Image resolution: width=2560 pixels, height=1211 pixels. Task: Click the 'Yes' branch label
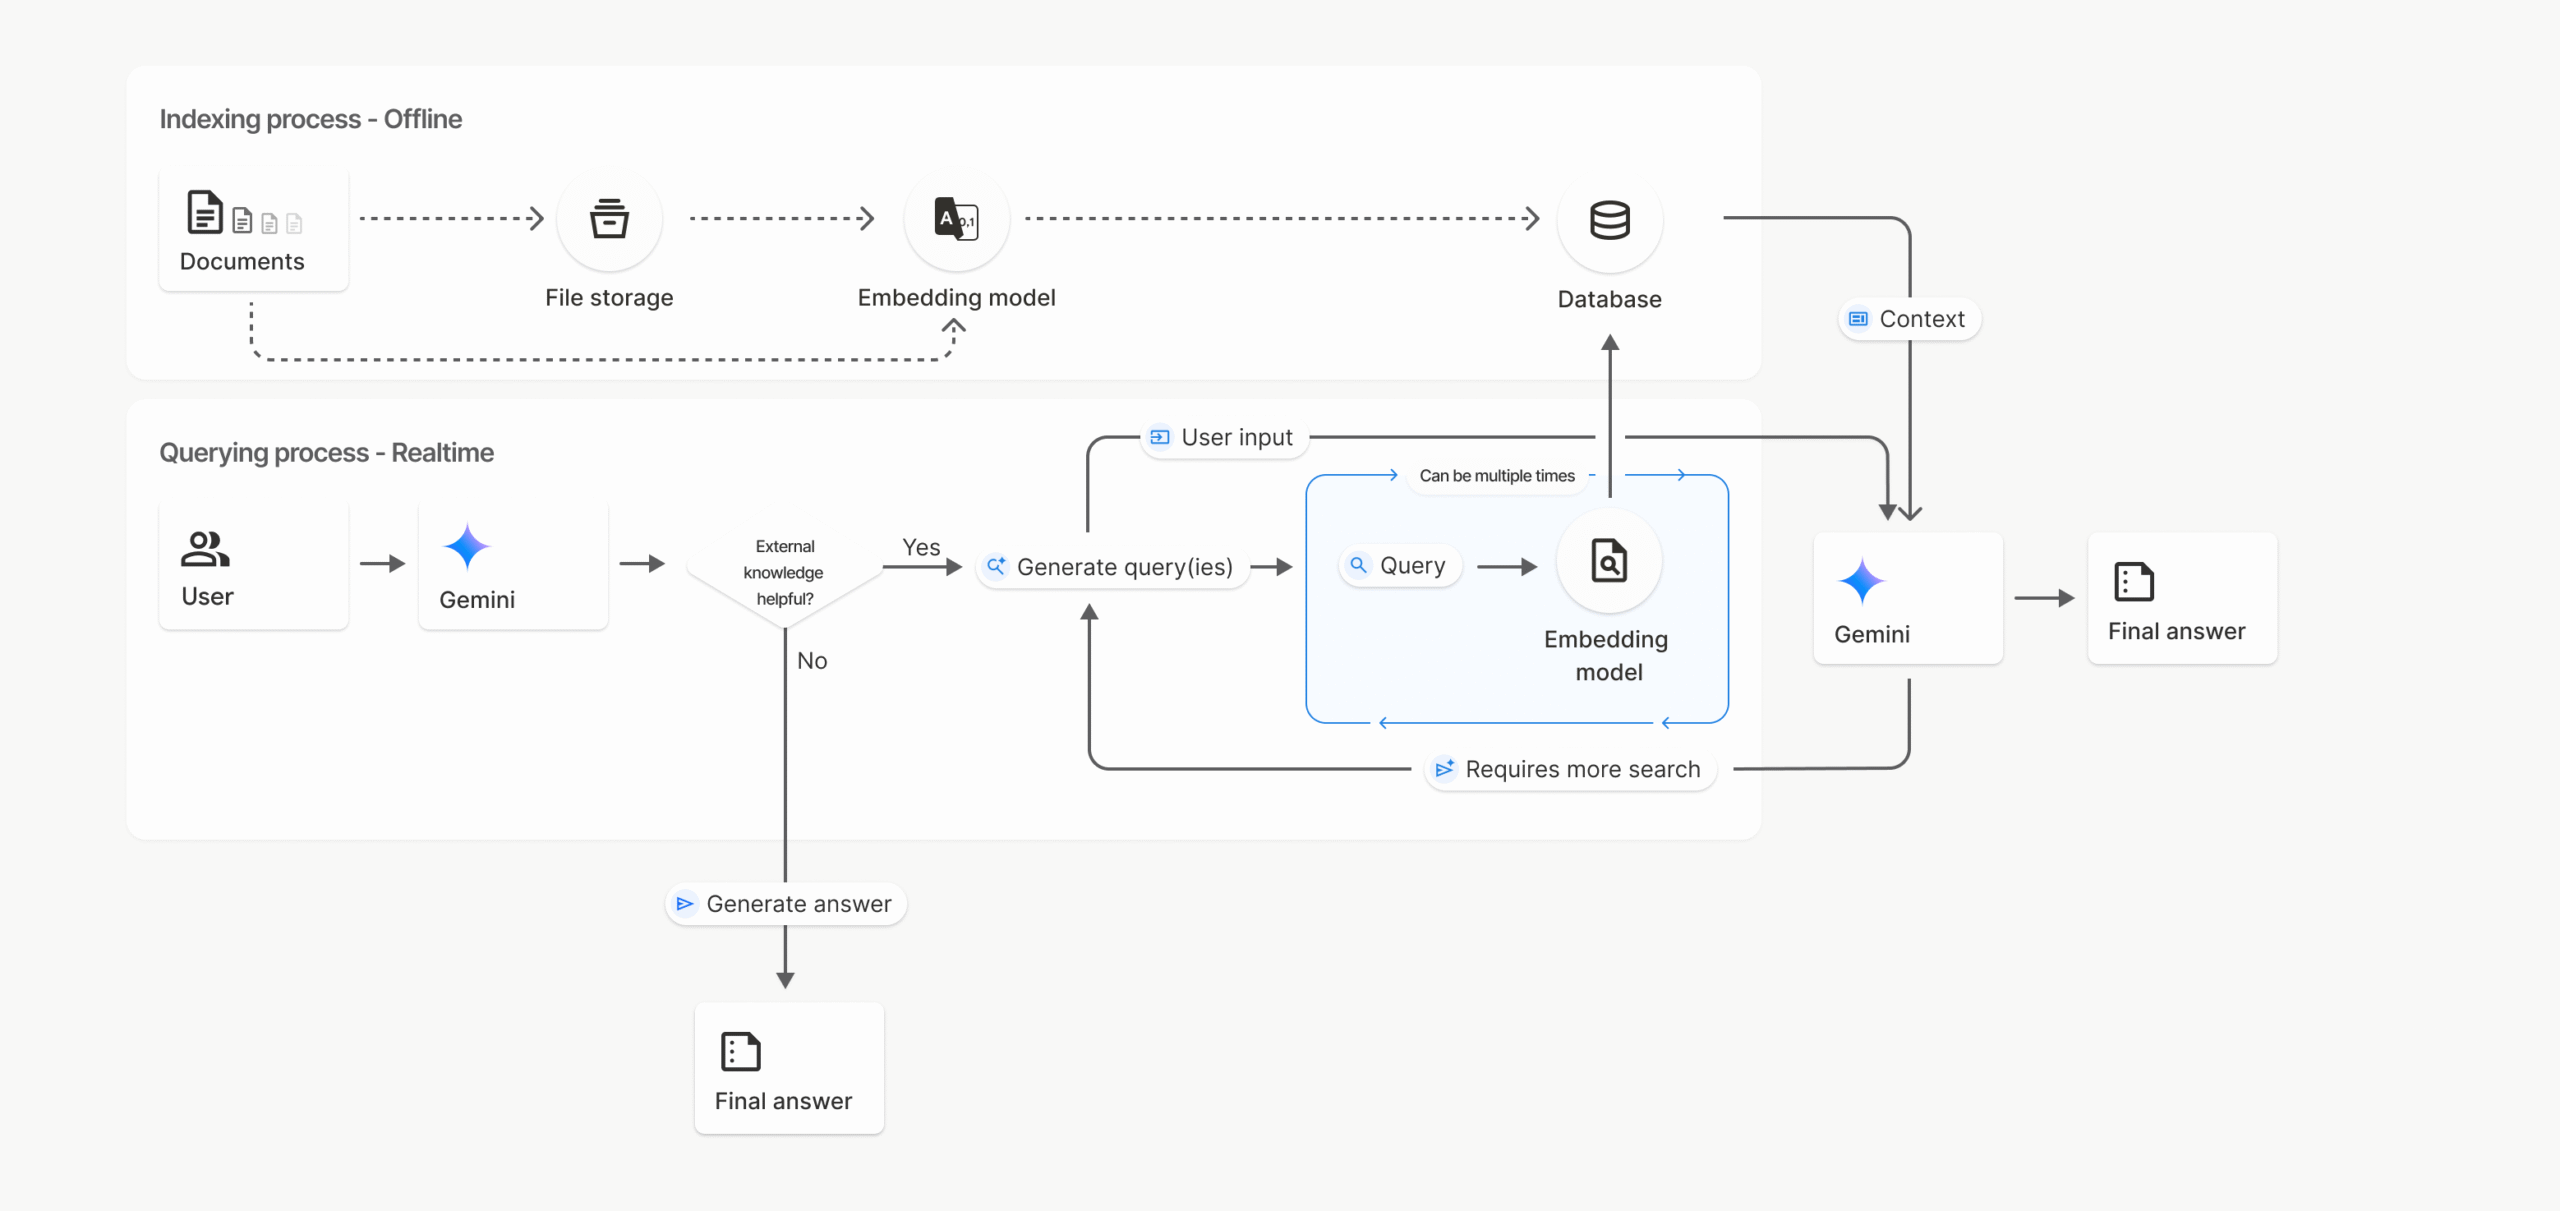pyautogui.click(x=921, y=548)
